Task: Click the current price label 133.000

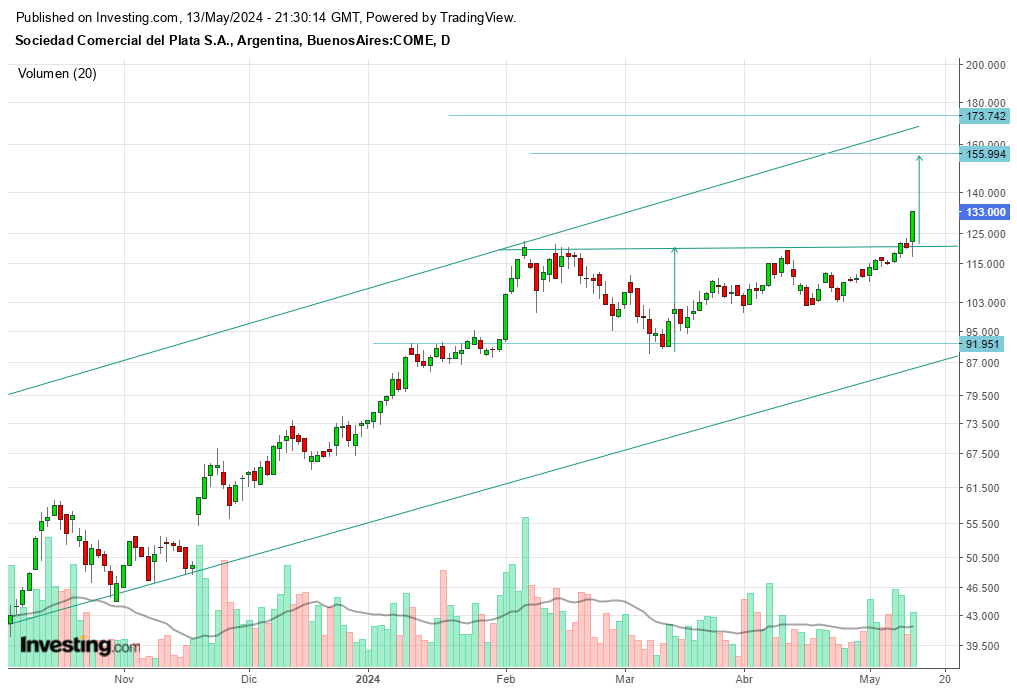Action: 985,212
